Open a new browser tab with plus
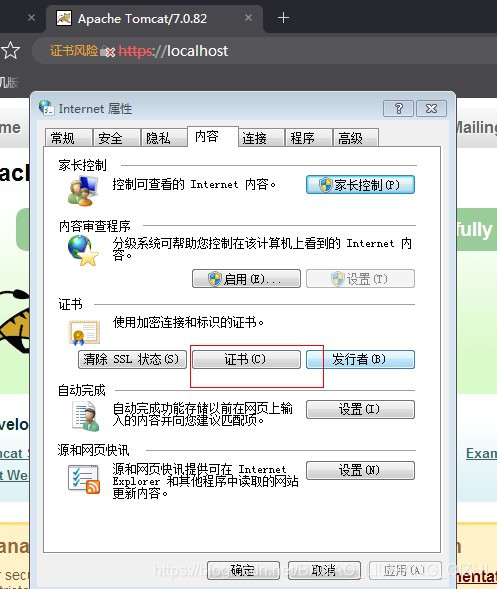497x589 pixels. click(x=283, y=18)
